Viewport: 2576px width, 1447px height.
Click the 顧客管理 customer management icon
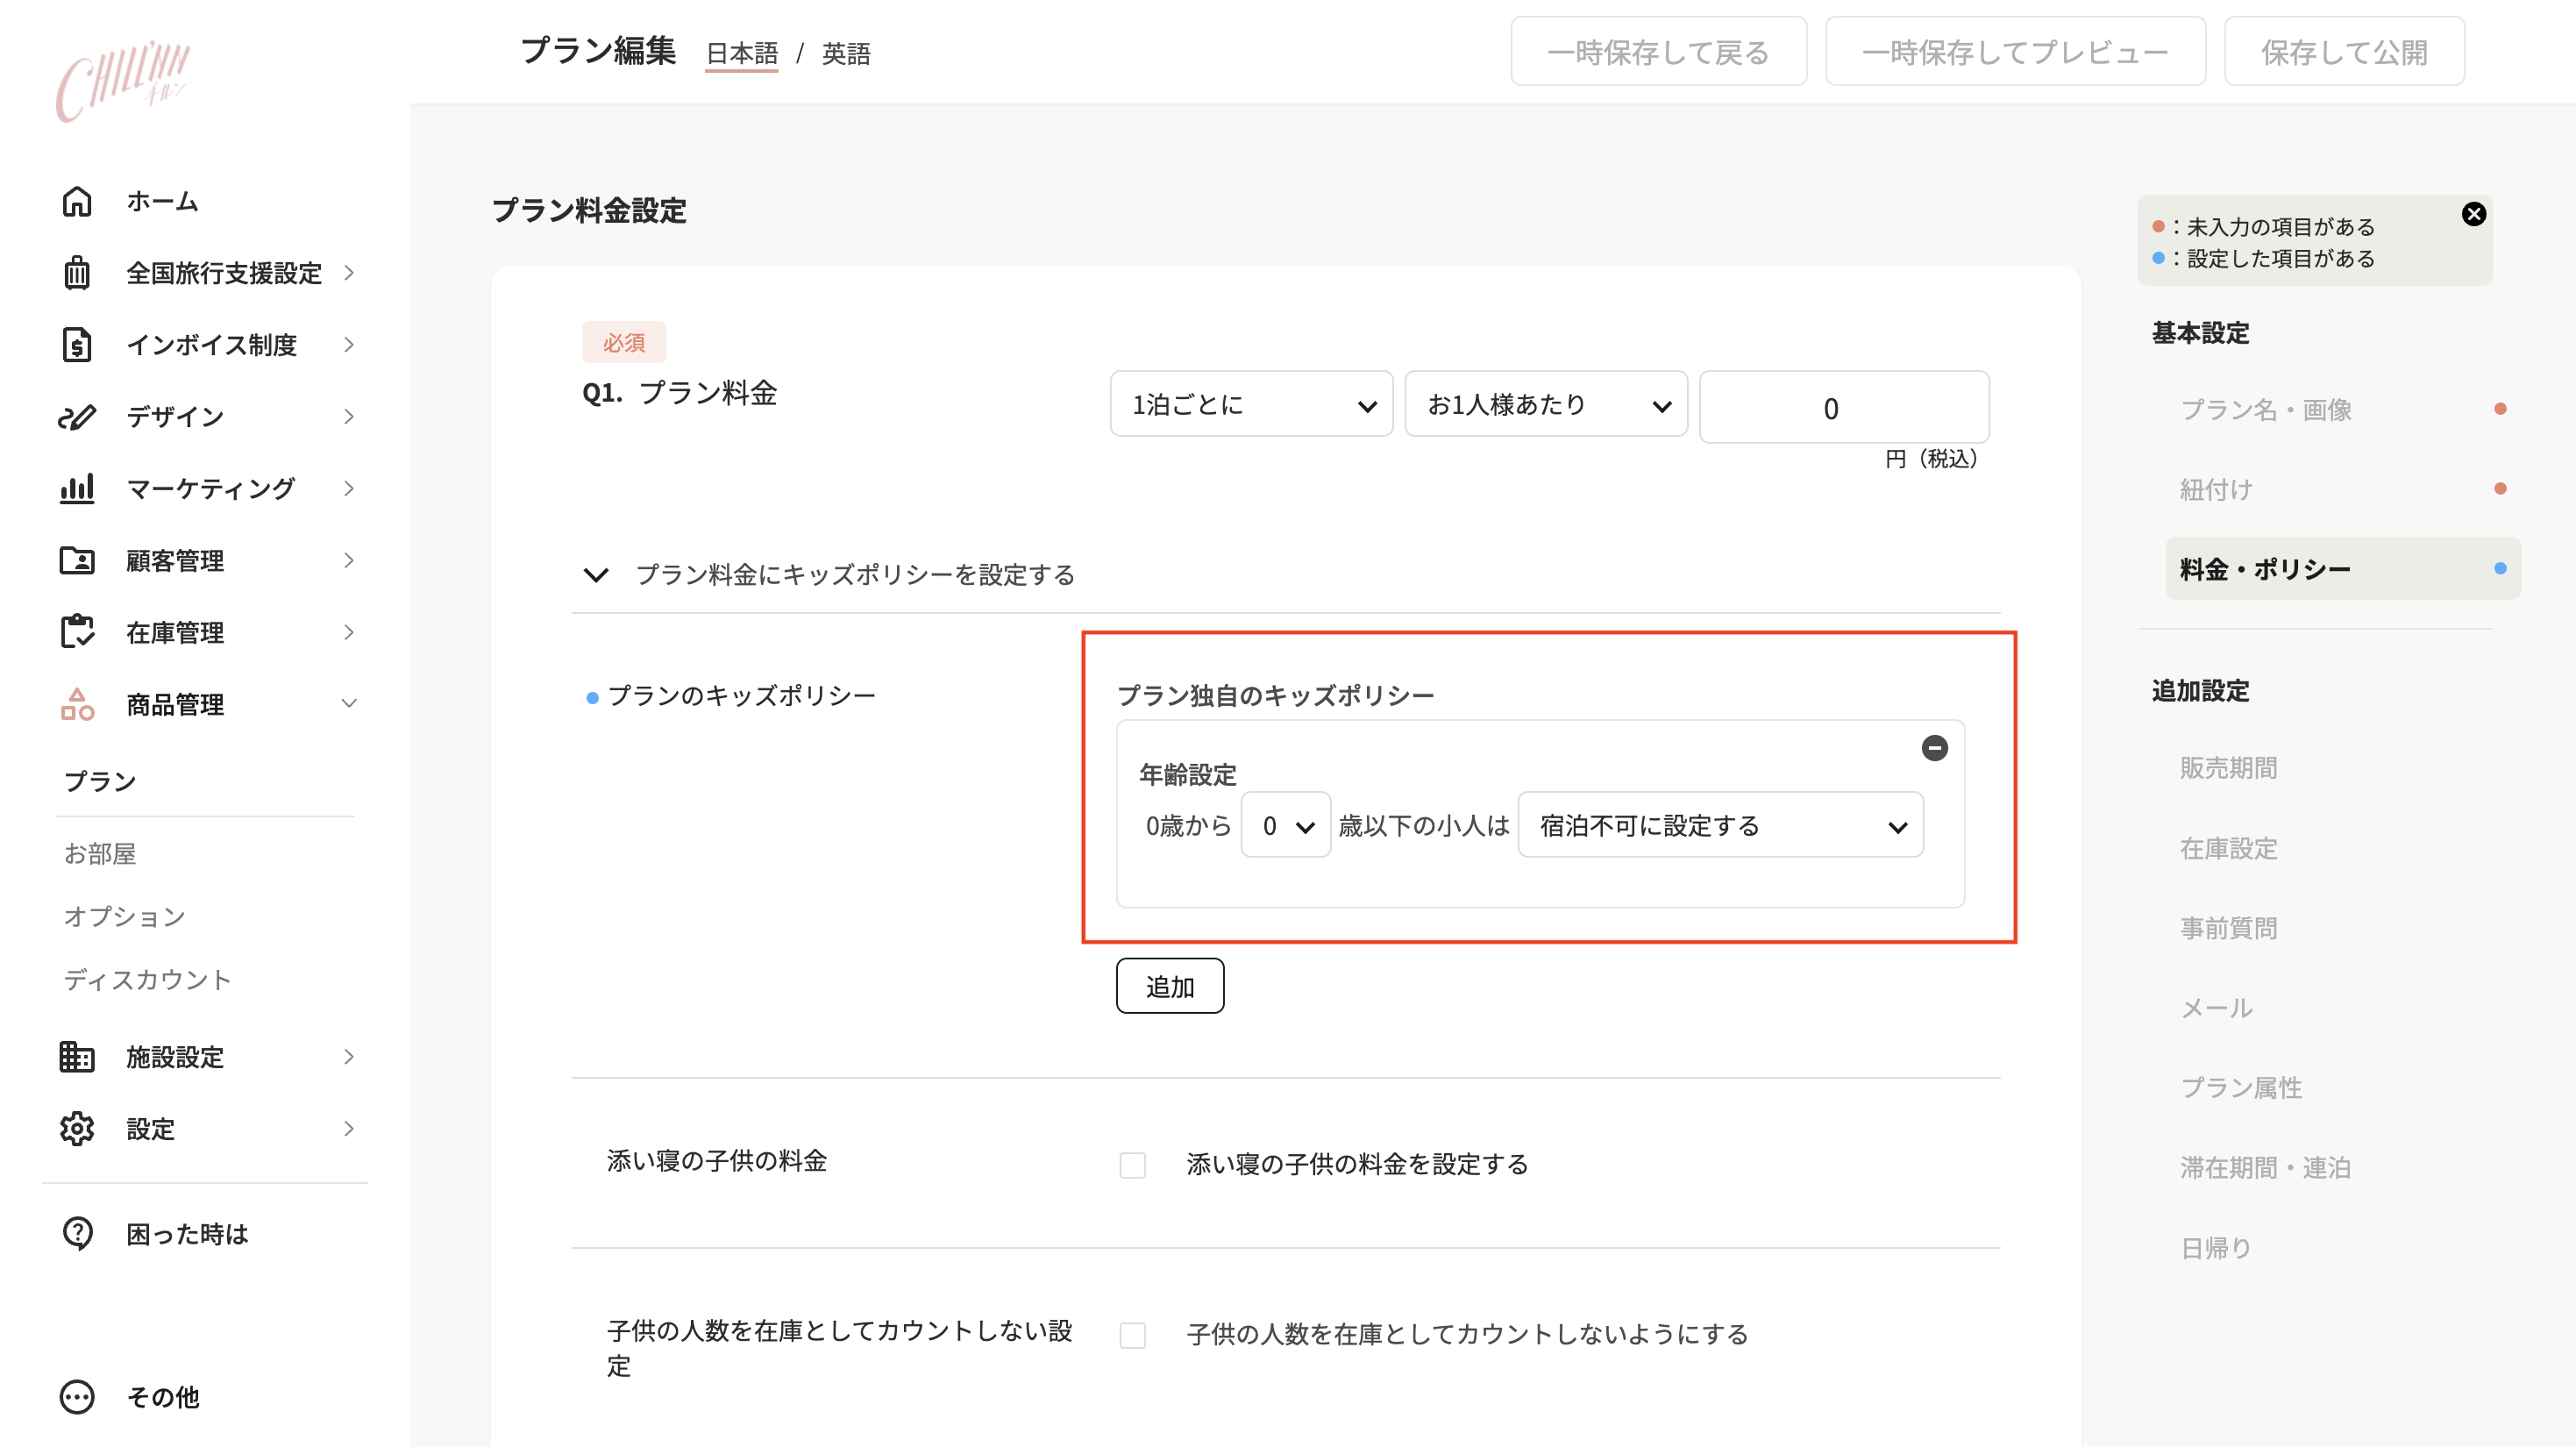[77, 560]
